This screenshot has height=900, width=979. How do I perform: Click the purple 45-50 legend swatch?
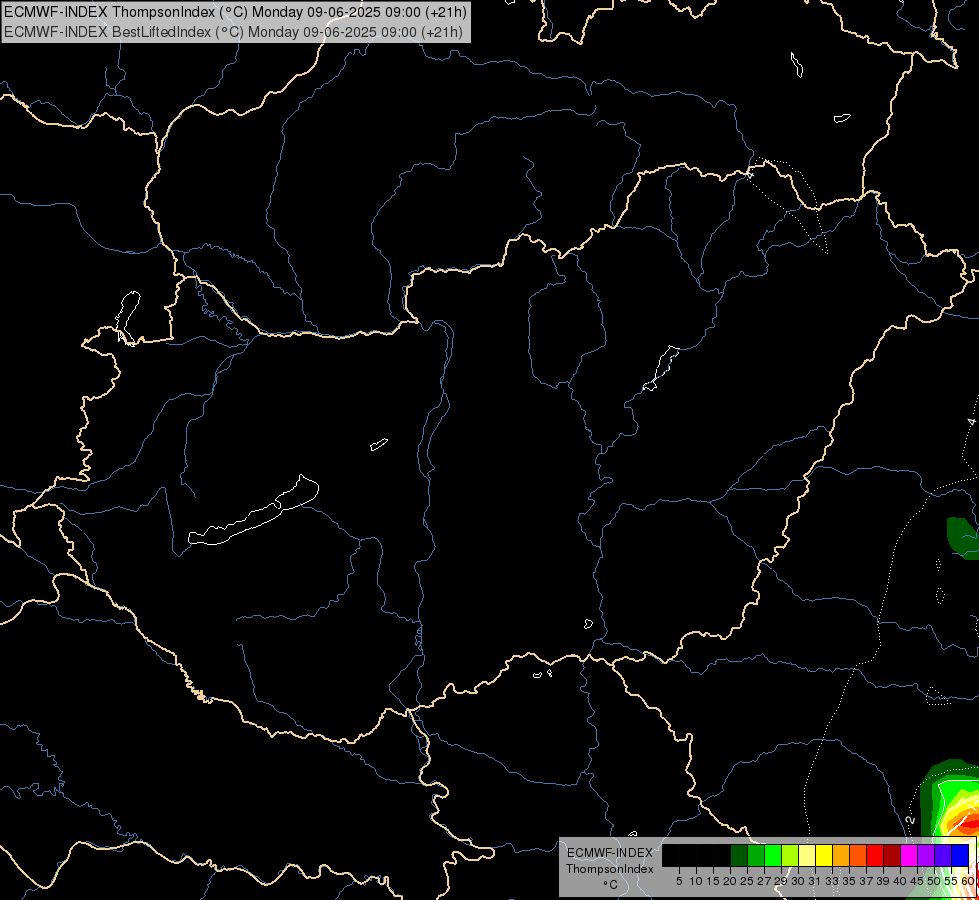[926, 855]
